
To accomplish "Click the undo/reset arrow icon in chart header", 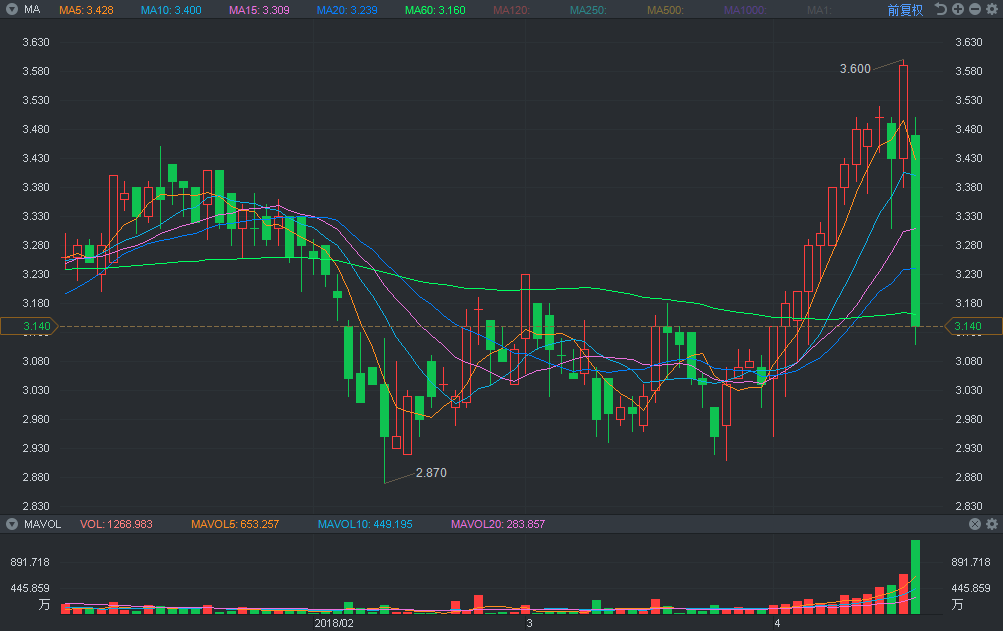I will click(x=941, y=9).
